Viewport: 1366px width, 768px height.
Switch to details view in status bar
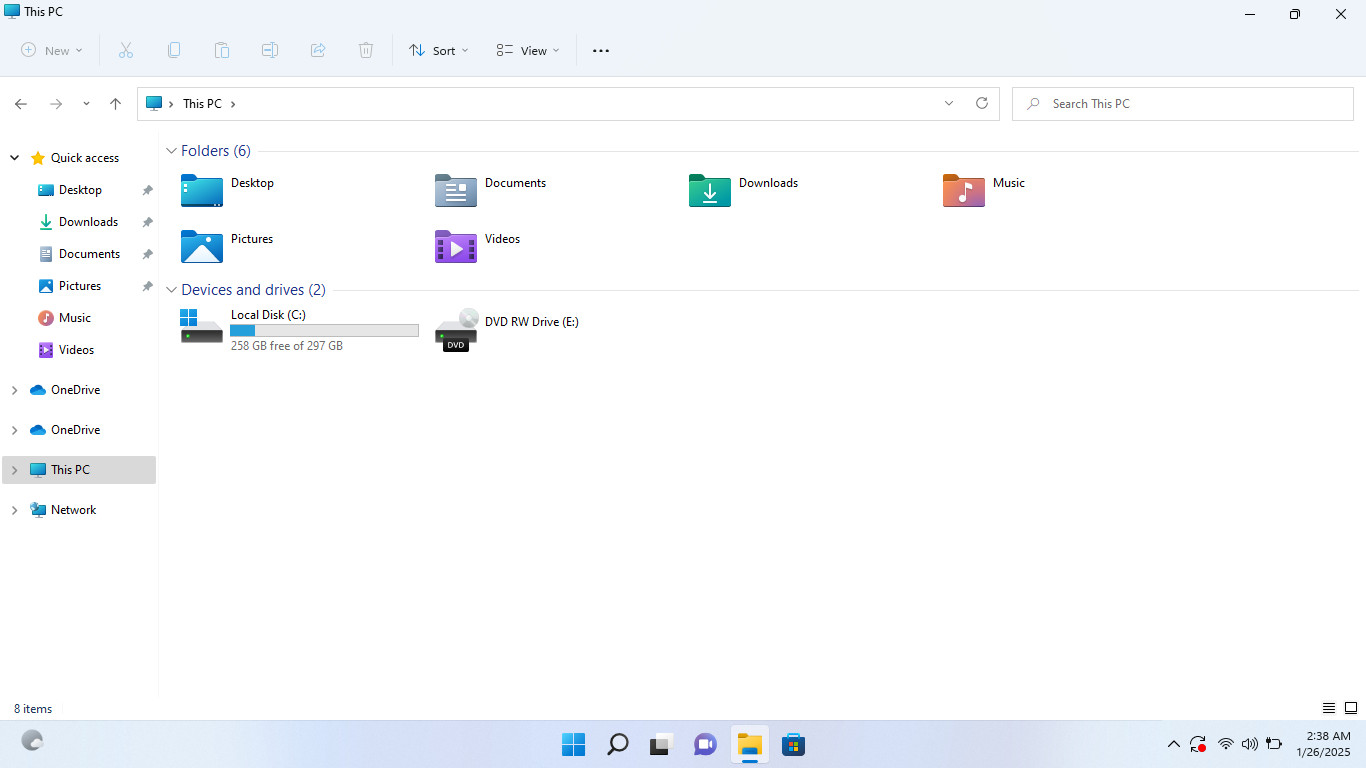pos(1329,708)
